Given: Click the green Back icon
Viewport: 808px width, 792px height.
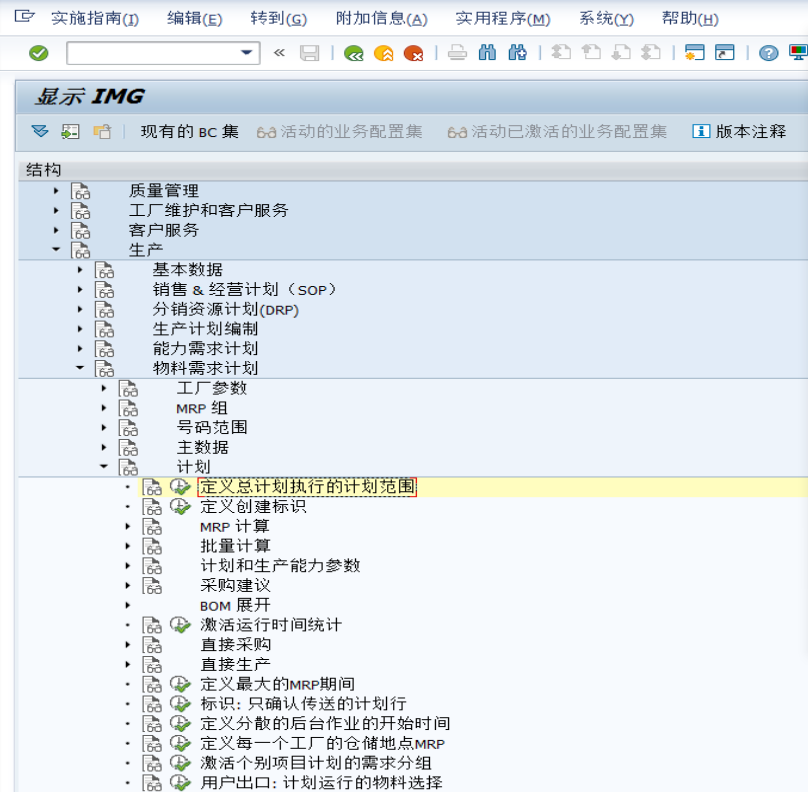Looking at the screenshot, I should (354, 53).
